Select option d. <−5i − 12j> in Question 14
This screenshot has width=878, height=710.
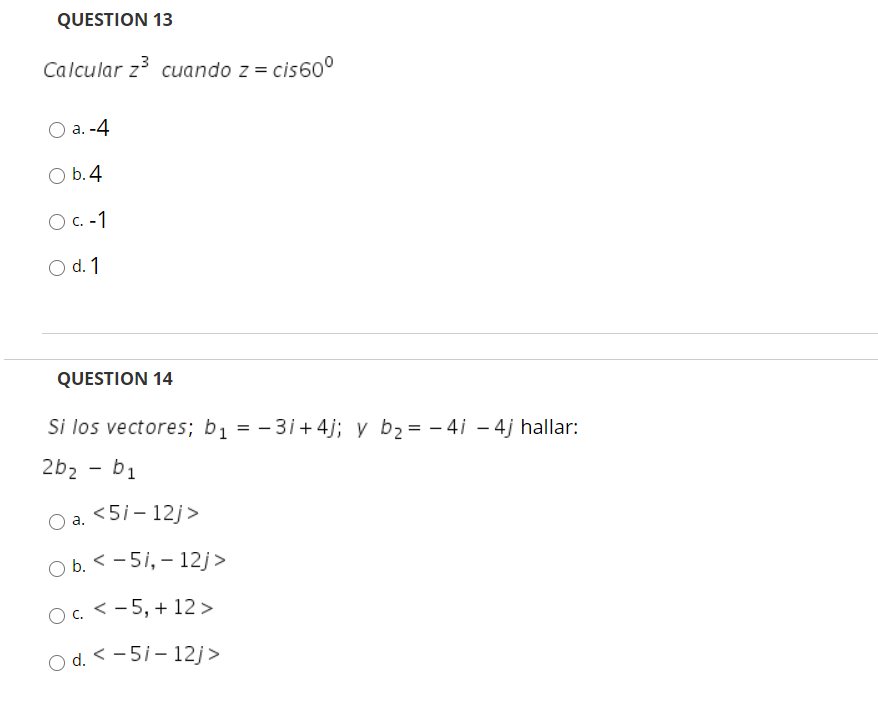[56, 661]
